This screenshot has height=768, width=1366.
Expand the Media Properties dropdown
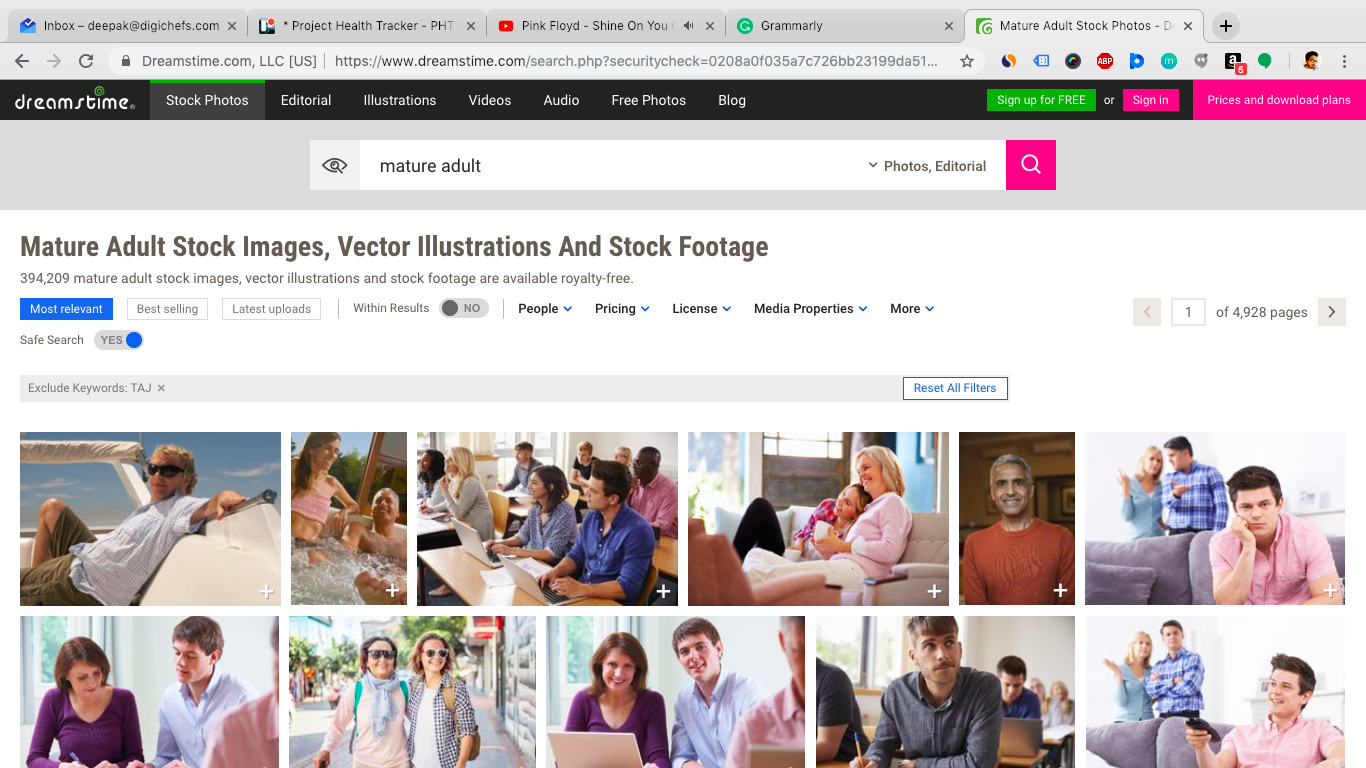(x=810, y=309)
